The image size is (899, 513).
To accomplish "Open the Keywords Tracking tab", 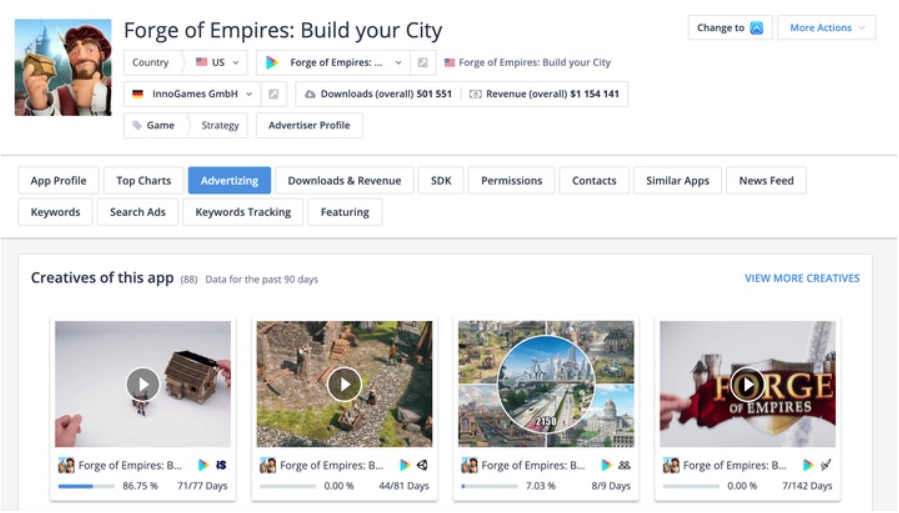I will [243, 212].
